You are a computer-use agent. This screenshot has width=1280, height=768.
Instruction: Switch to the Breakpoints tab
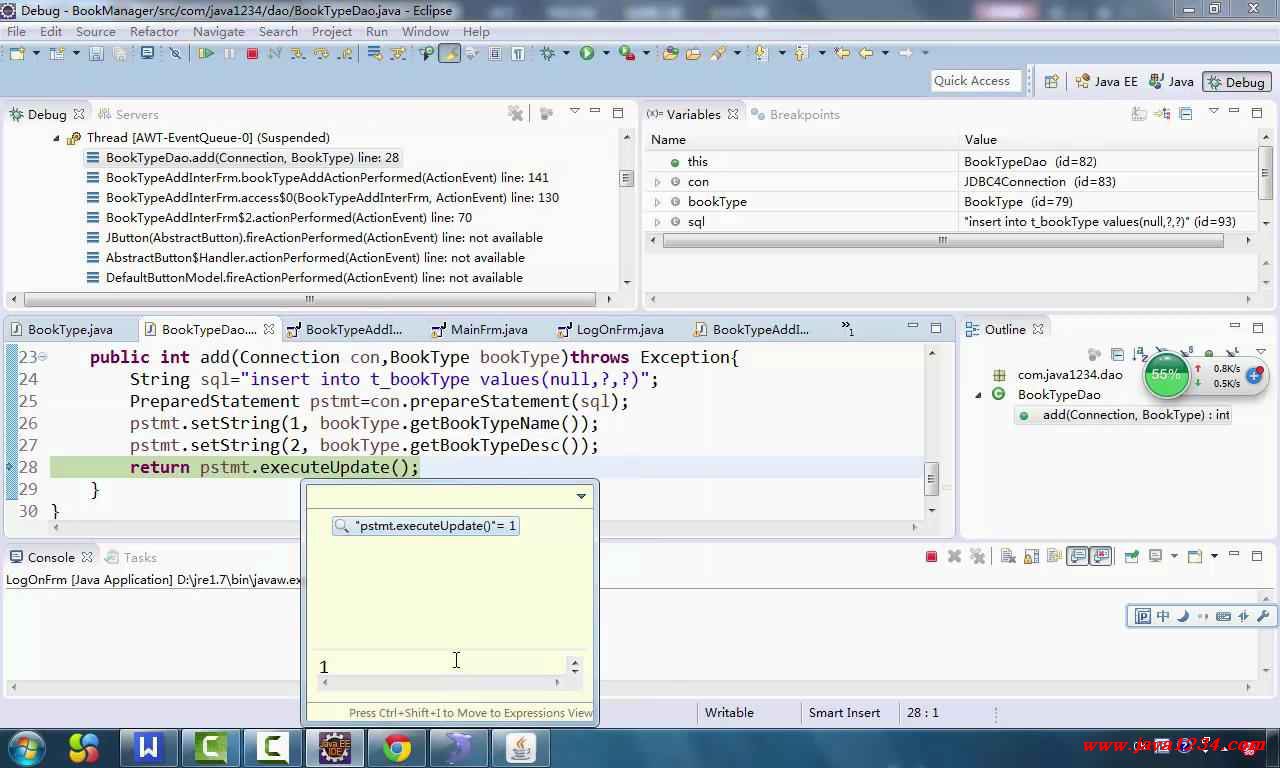tap(796, 114)
